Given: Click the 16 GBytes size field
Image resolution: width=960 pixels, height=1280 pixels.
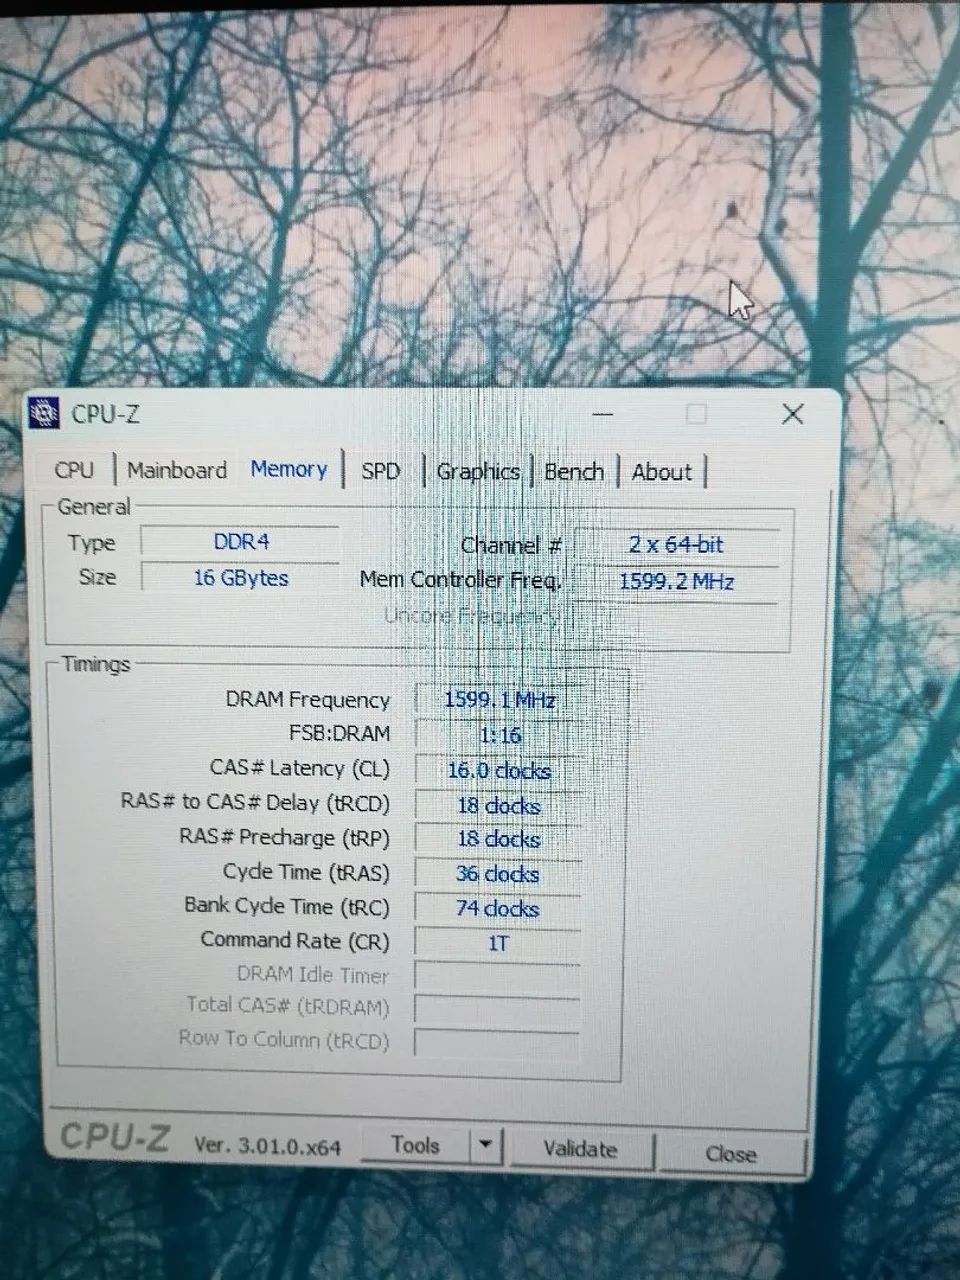Looking at the screenshot, I should pos(241,578).
